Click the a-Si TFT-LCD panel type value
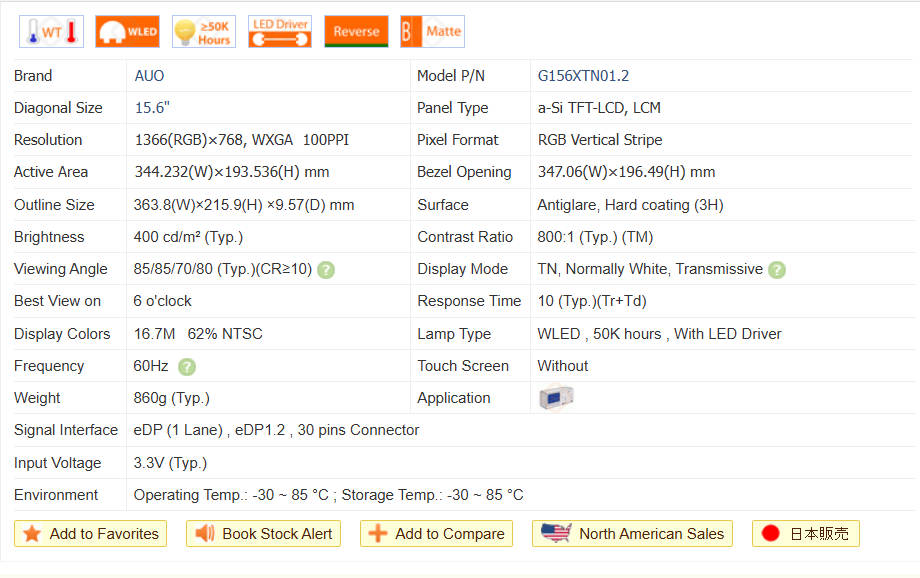 pyautogui.click(x=599, y=108)
